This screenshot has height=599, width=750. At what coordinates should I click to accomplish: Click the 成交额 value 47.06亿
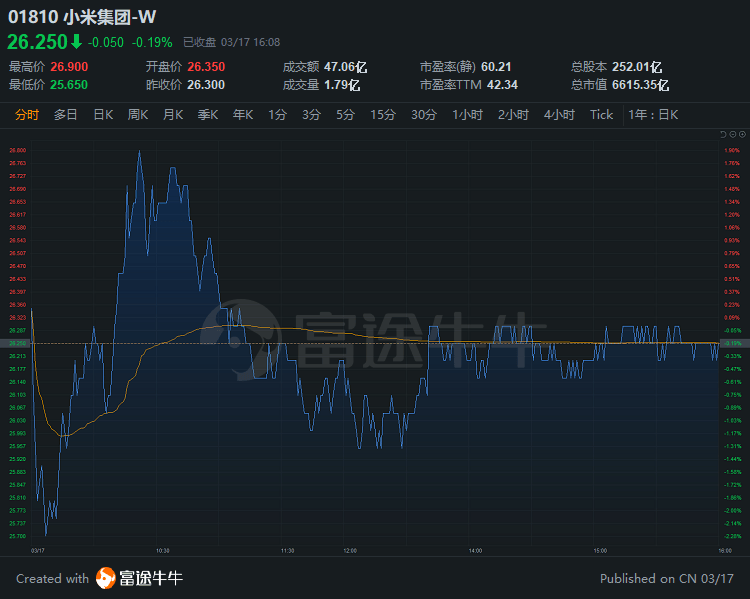(346, 67)
